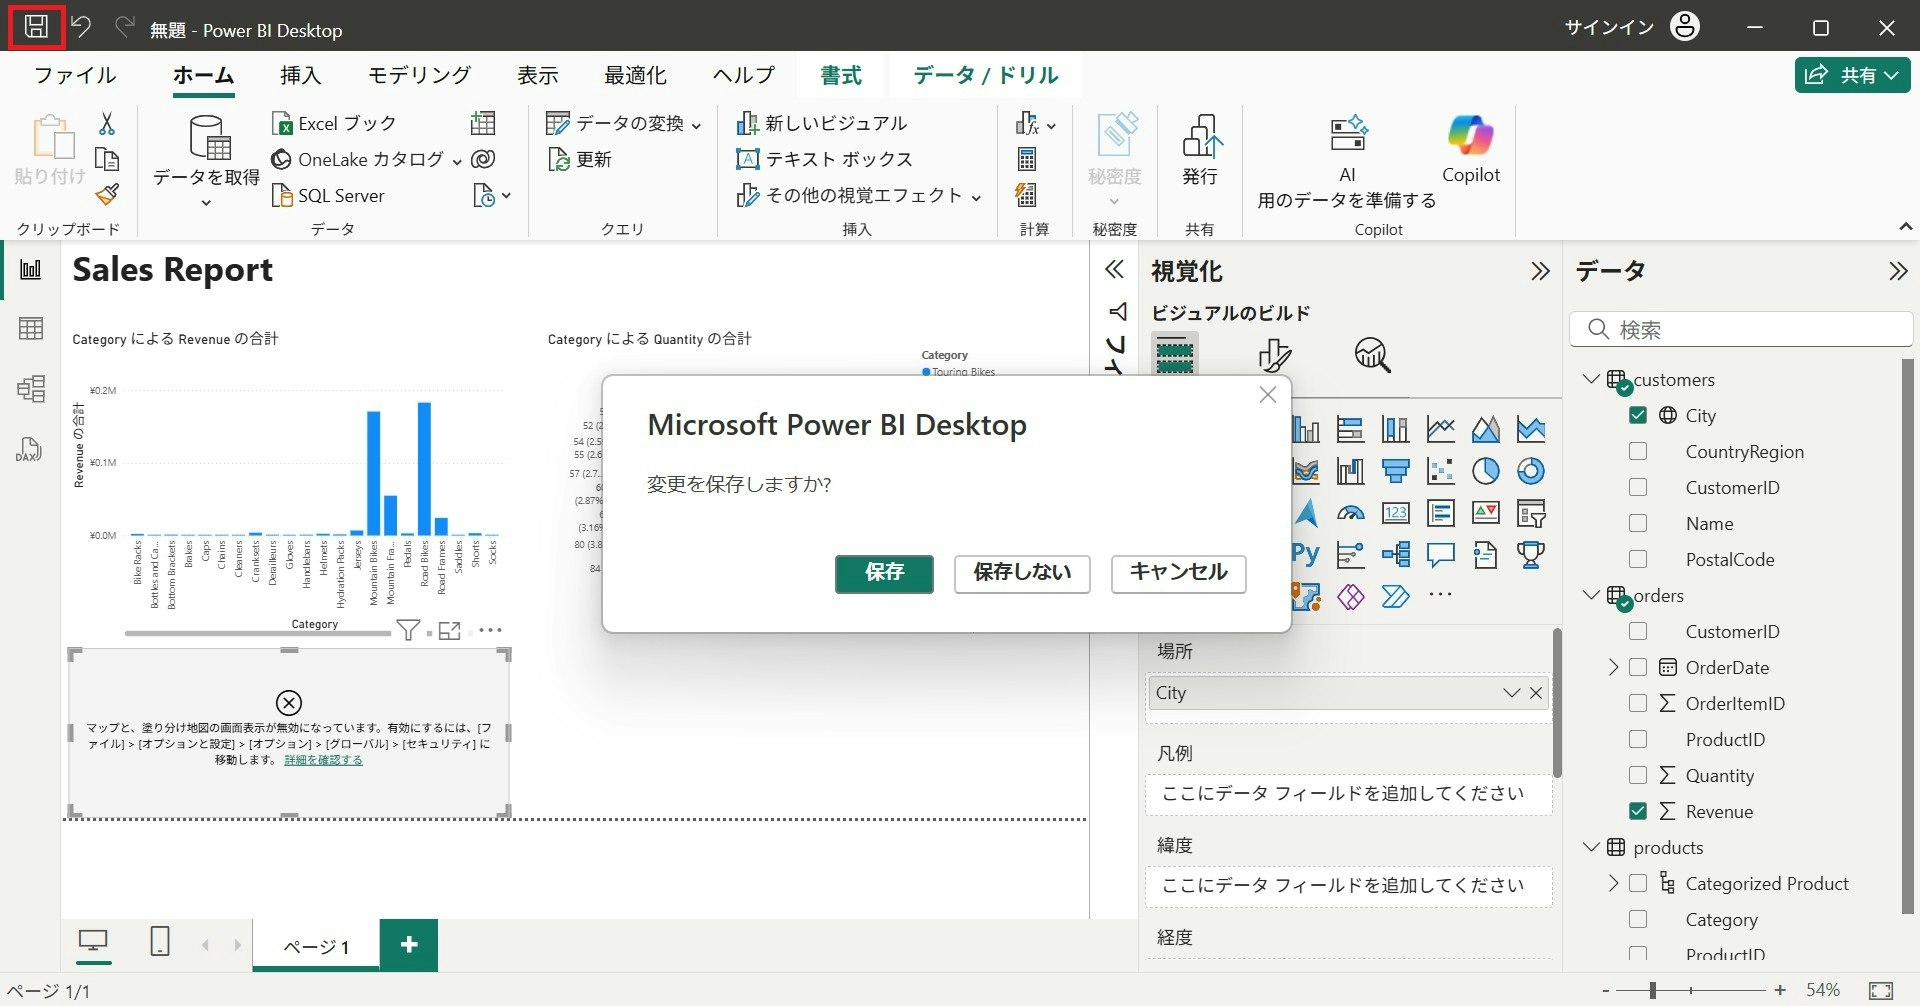Choose the scatter chart visualization icon
1920x1006 pixels.
[1440, 471]
